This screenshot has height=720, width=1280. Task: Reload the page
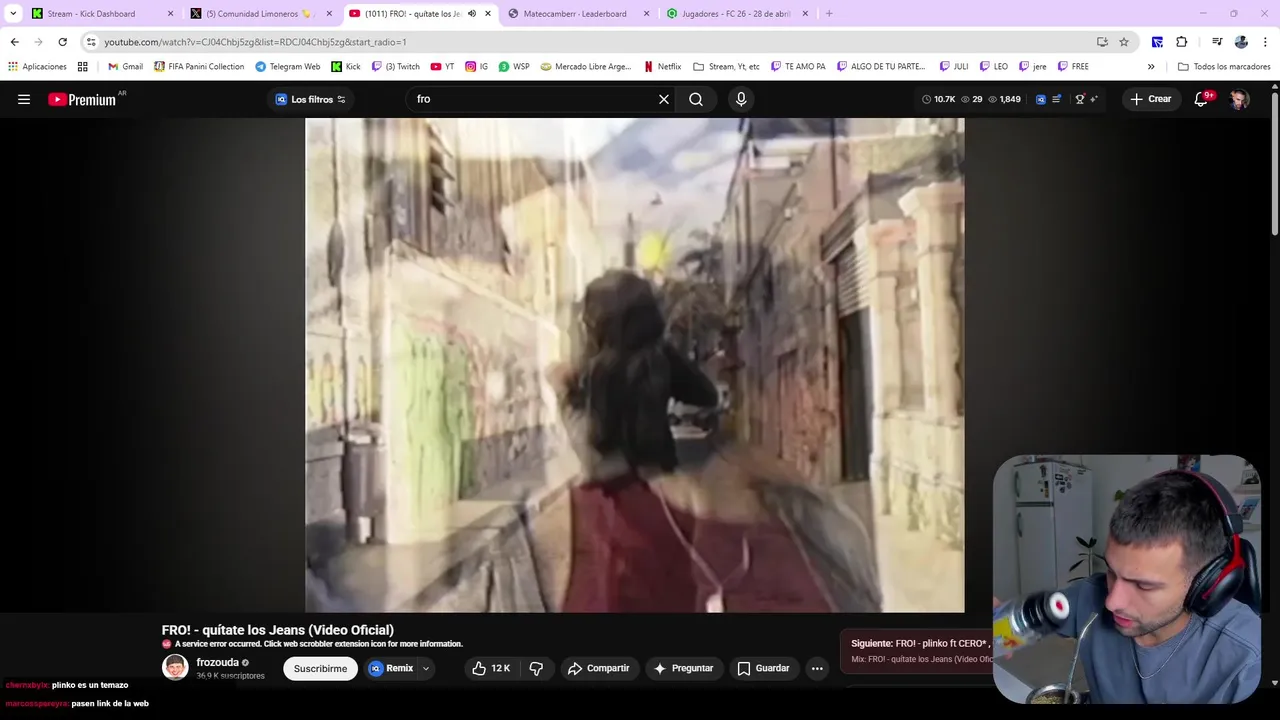(x=62, y=42)
